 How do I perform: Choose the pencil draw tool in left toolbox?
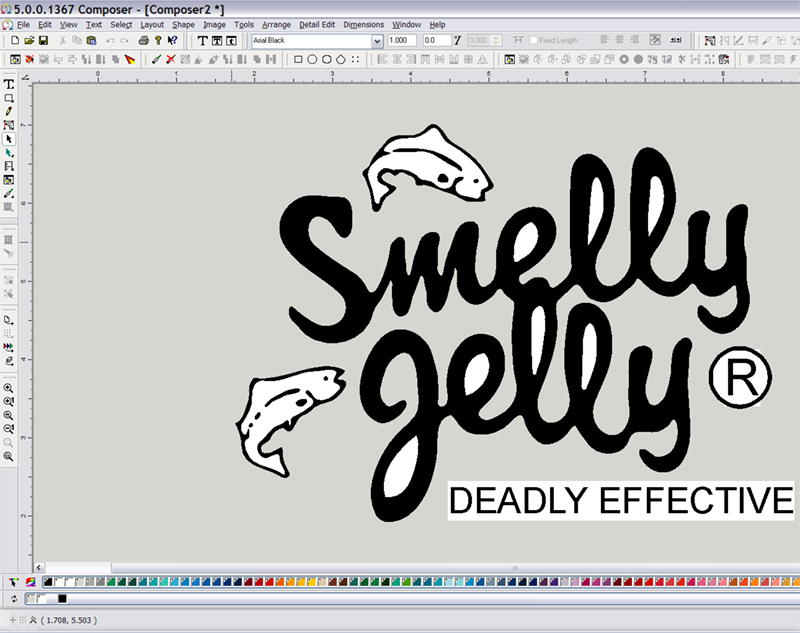tap(9, 111)
